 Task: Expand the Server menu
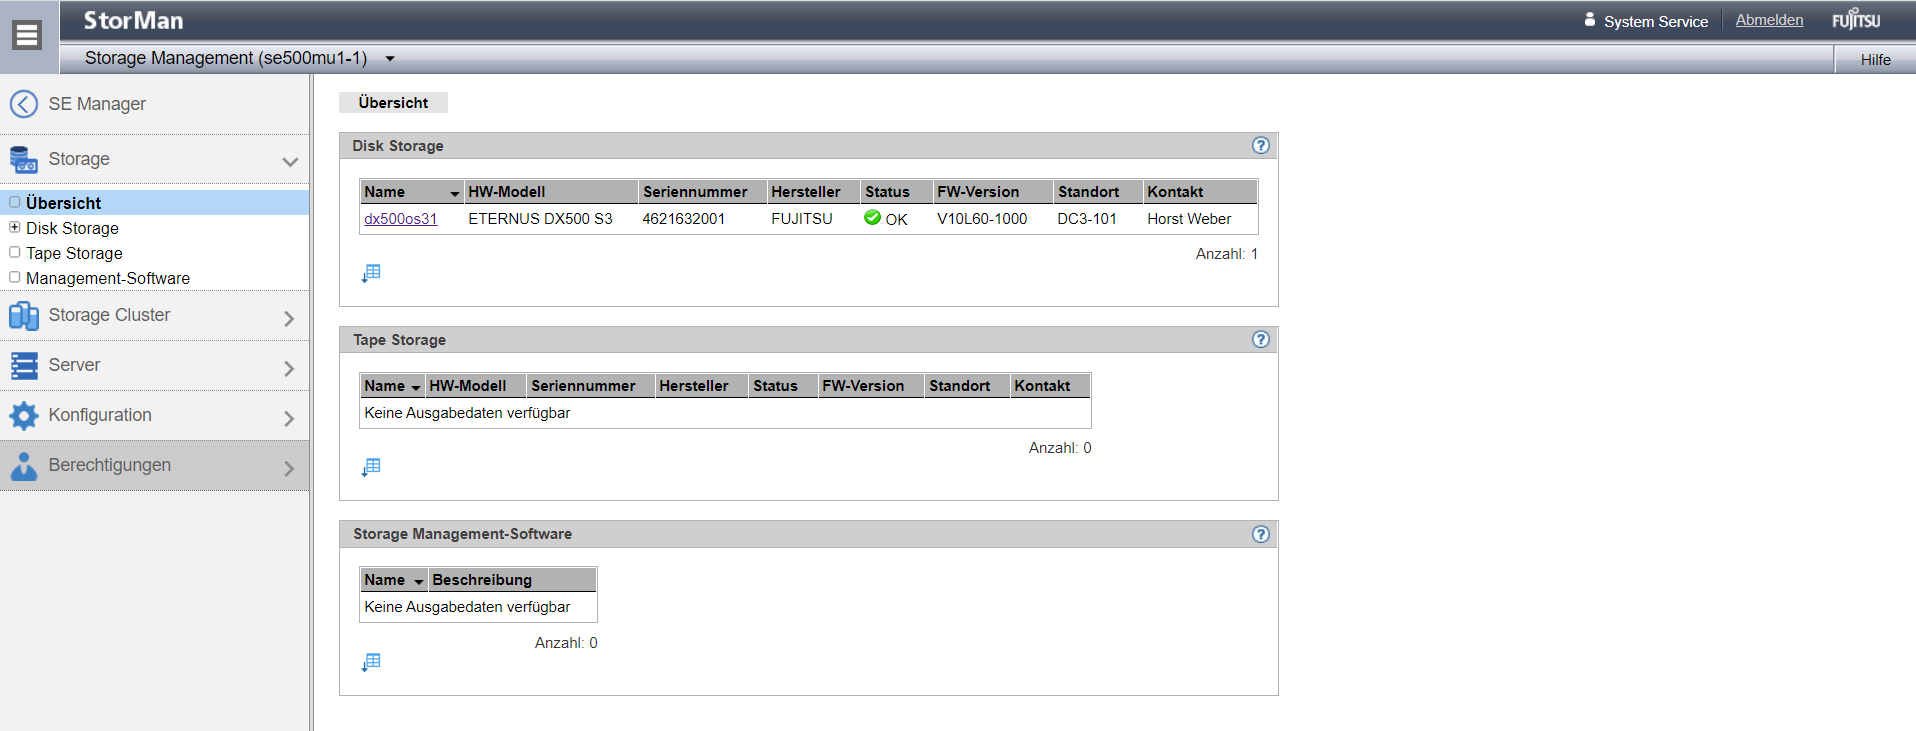pyautogui.click(x=289, y=368)
